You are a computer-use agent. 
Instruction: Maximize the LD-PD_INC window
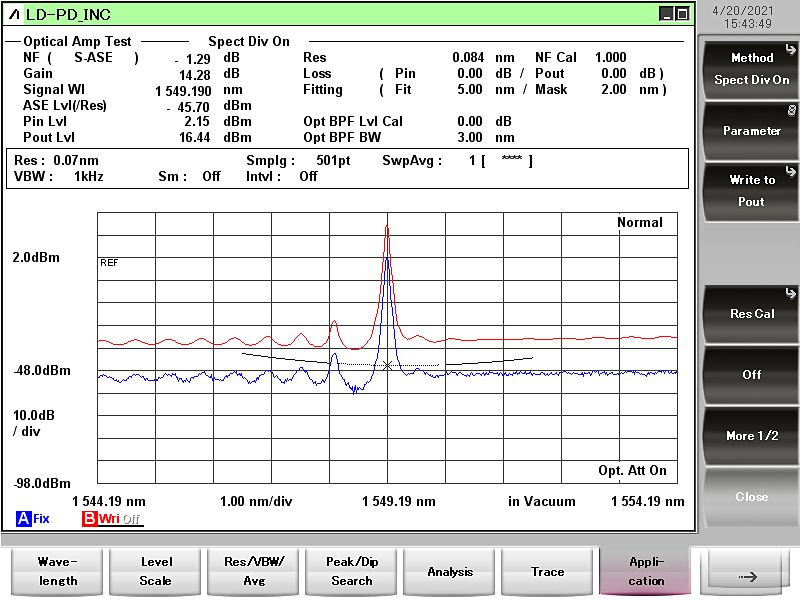(x=682, y=14)
